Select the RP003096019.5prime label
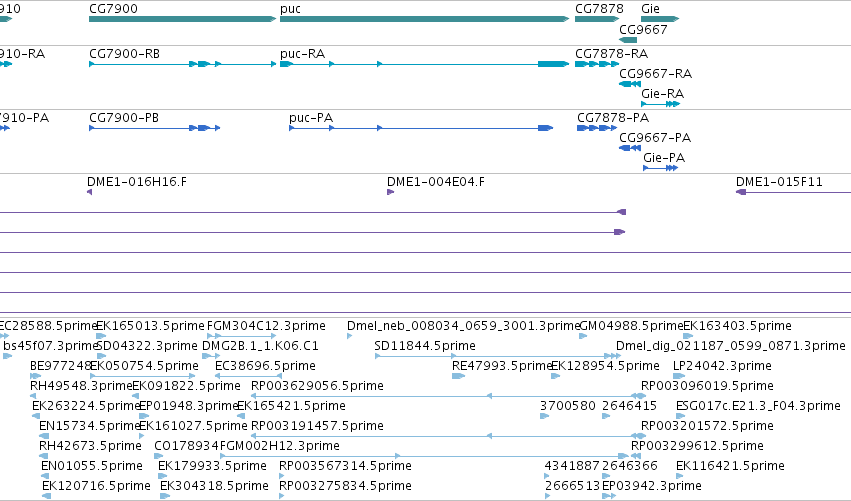 tap(707, 386)
